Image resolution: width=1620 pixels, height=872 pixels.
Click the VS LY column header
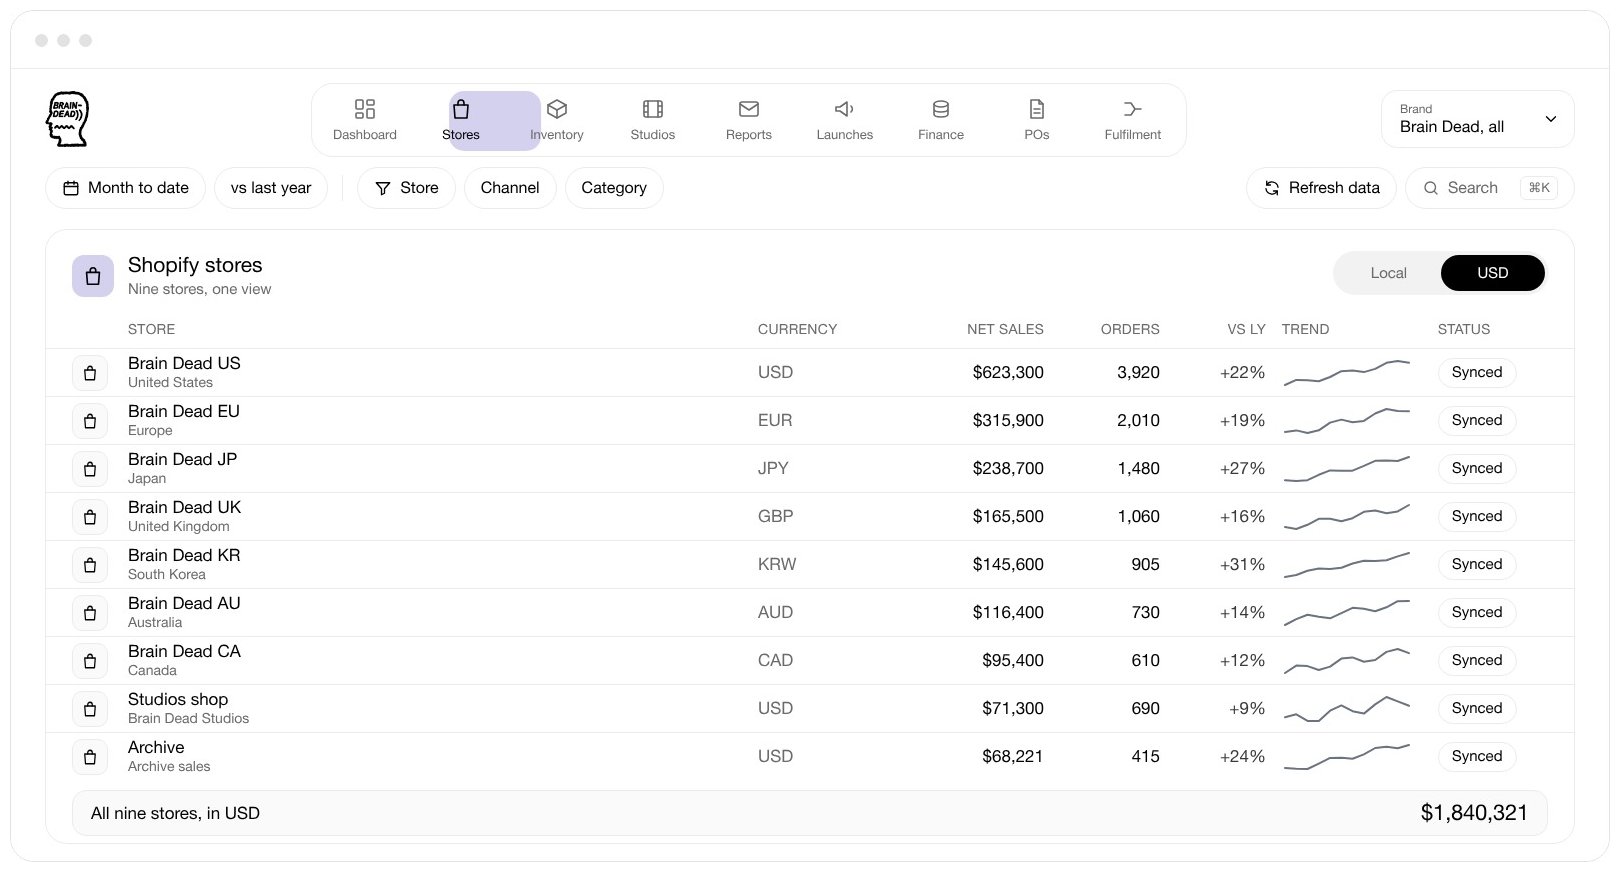coord(1246,329)
